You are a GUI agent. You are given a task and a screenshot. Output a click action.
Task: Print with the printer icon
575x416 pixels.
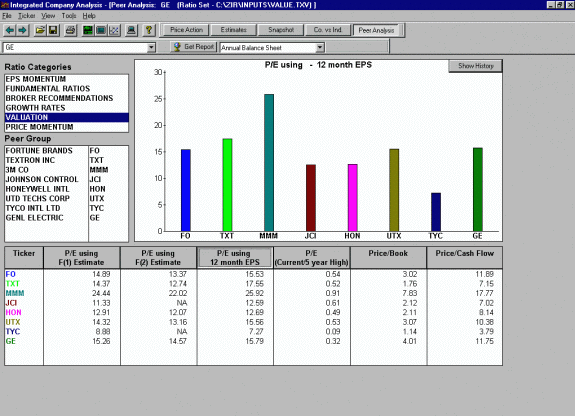click(x=70, y=30)
